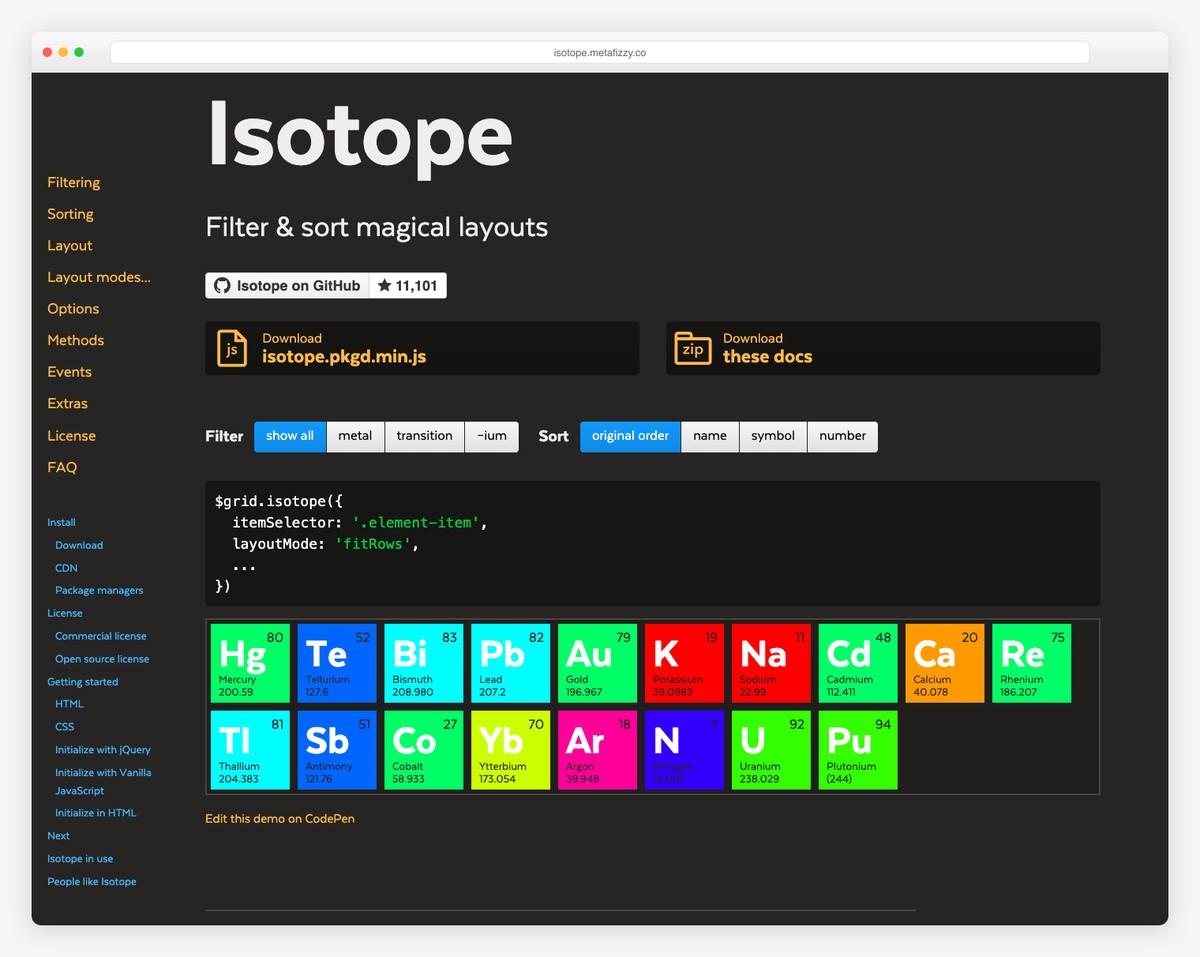Sort the elements by number
Screen dimensions: 1200x957
tap(842, 436)
